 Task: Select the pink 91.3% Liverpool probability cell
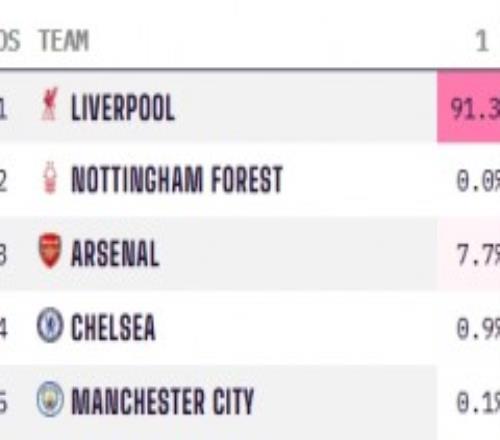[x=468, y=106]
